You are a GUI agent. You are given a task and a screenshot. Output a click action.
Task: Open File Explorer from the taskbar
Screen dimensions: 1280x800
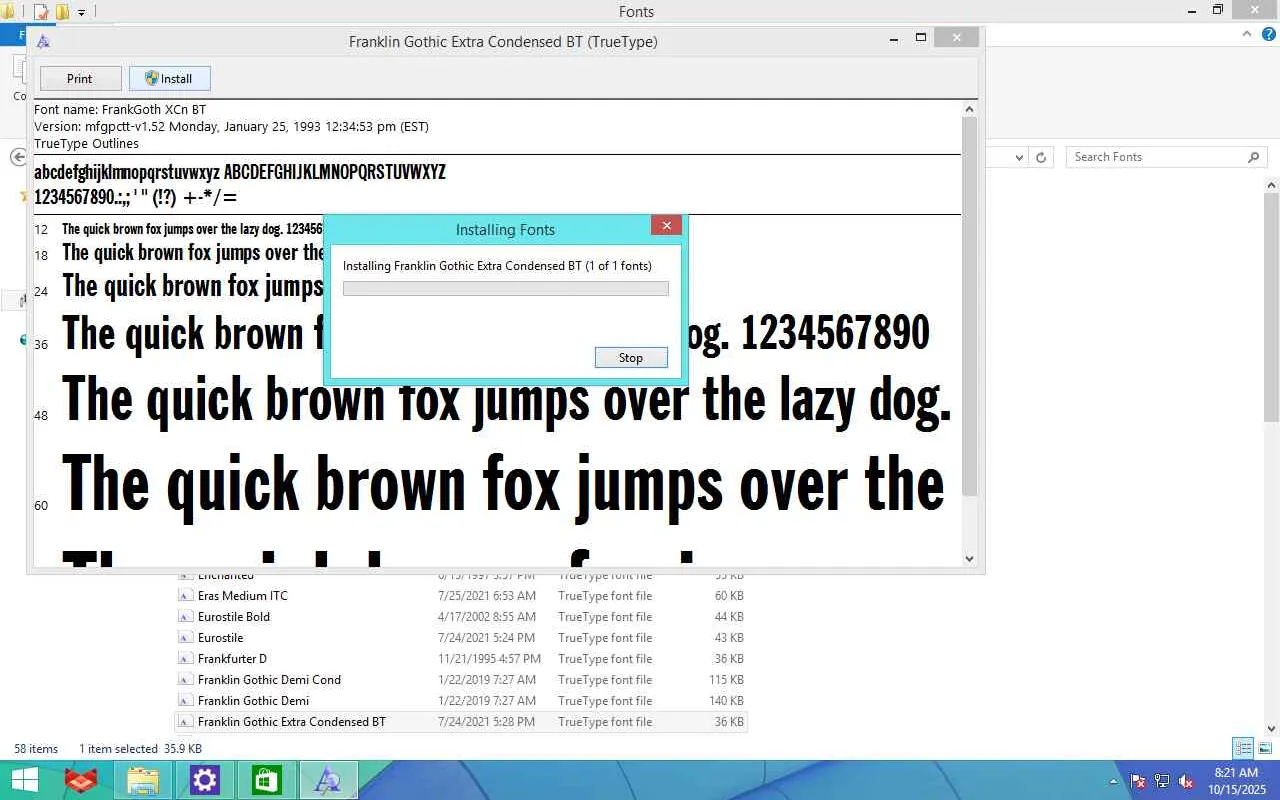[143, 780]
